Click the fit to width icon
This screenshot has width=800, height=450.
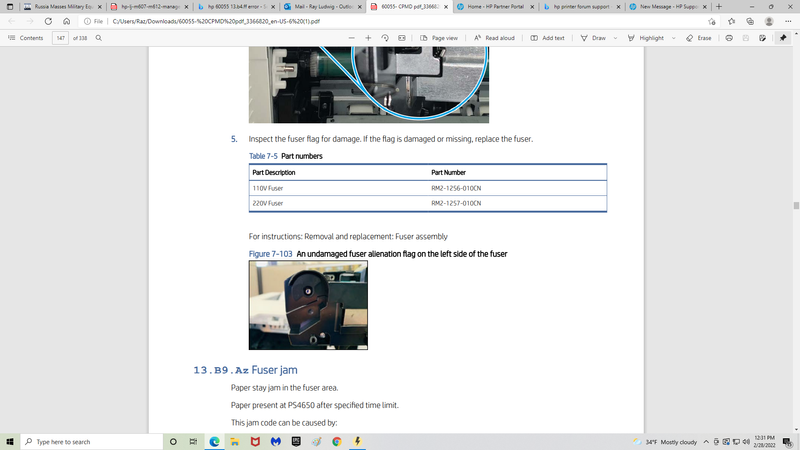(x=401, y=38)
